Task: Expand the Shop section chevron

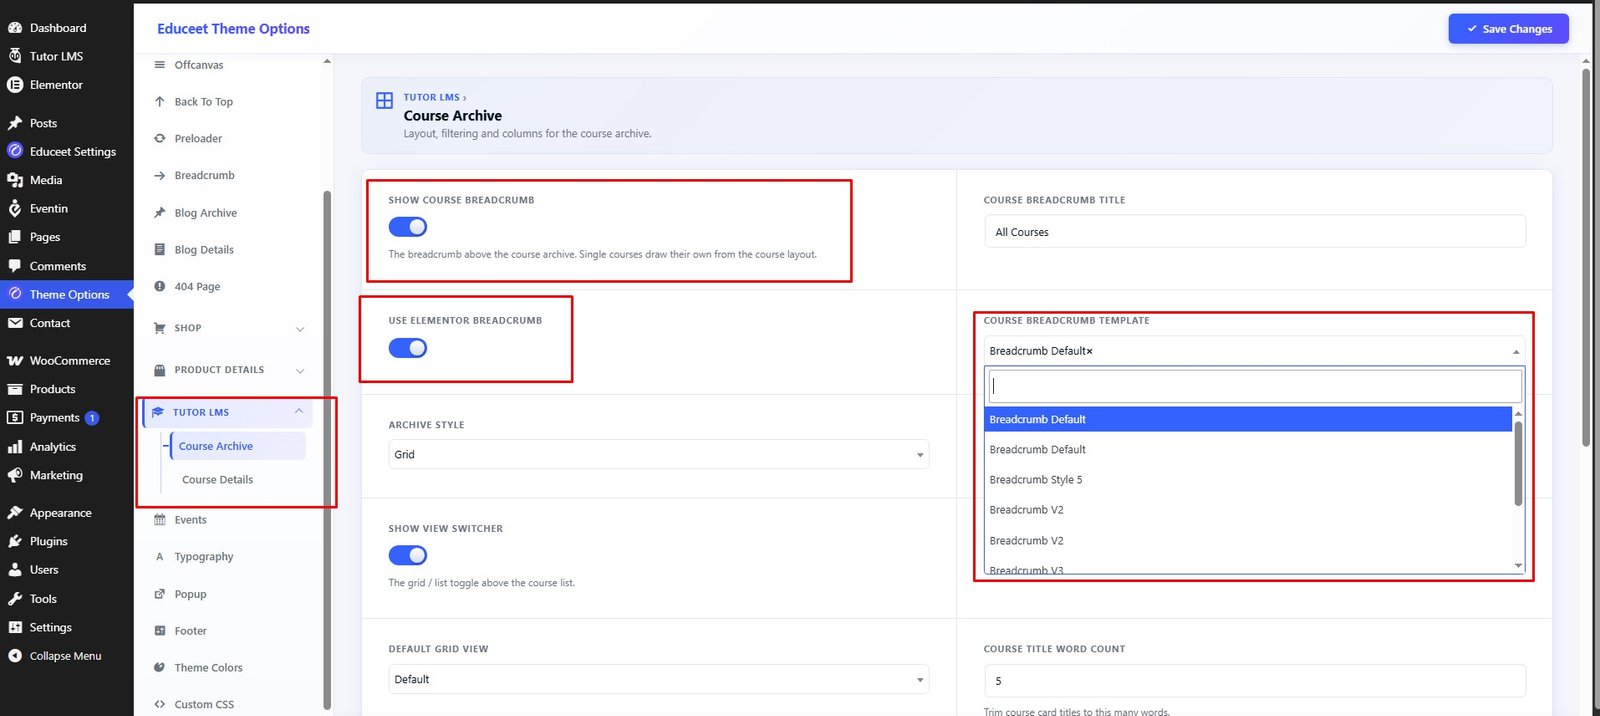Action: click(x=300, y=329)
